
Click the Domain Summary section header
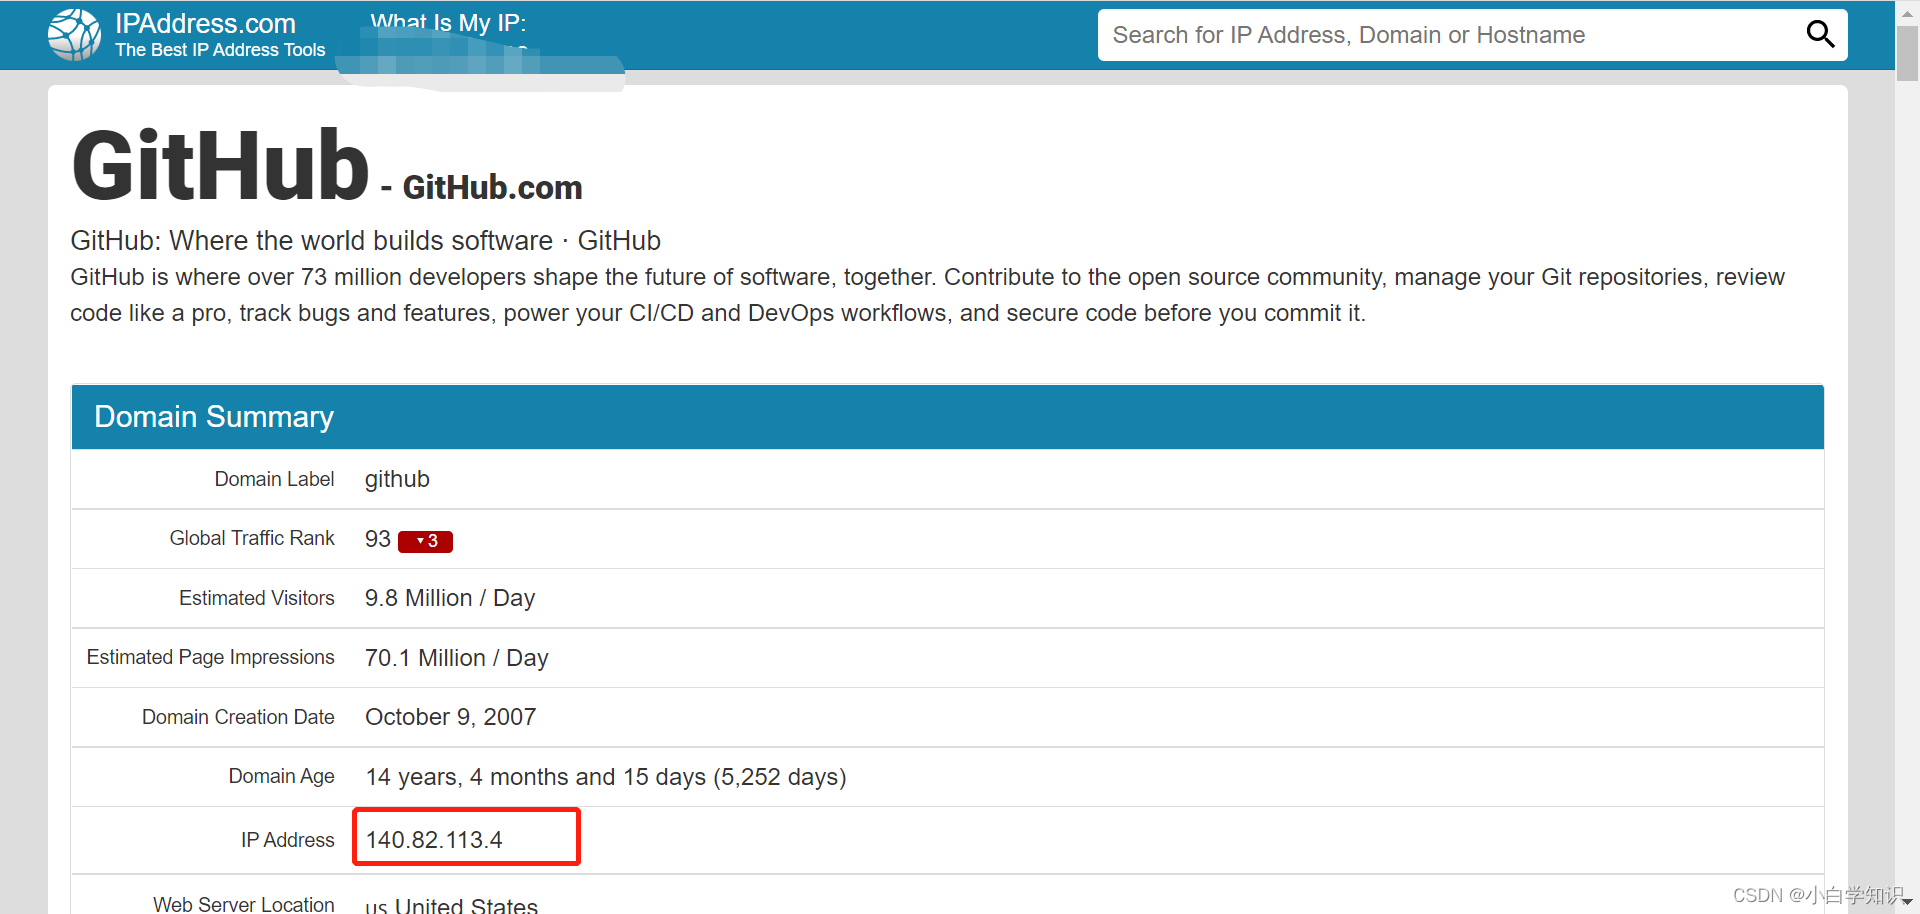click(x=947, y=417)
